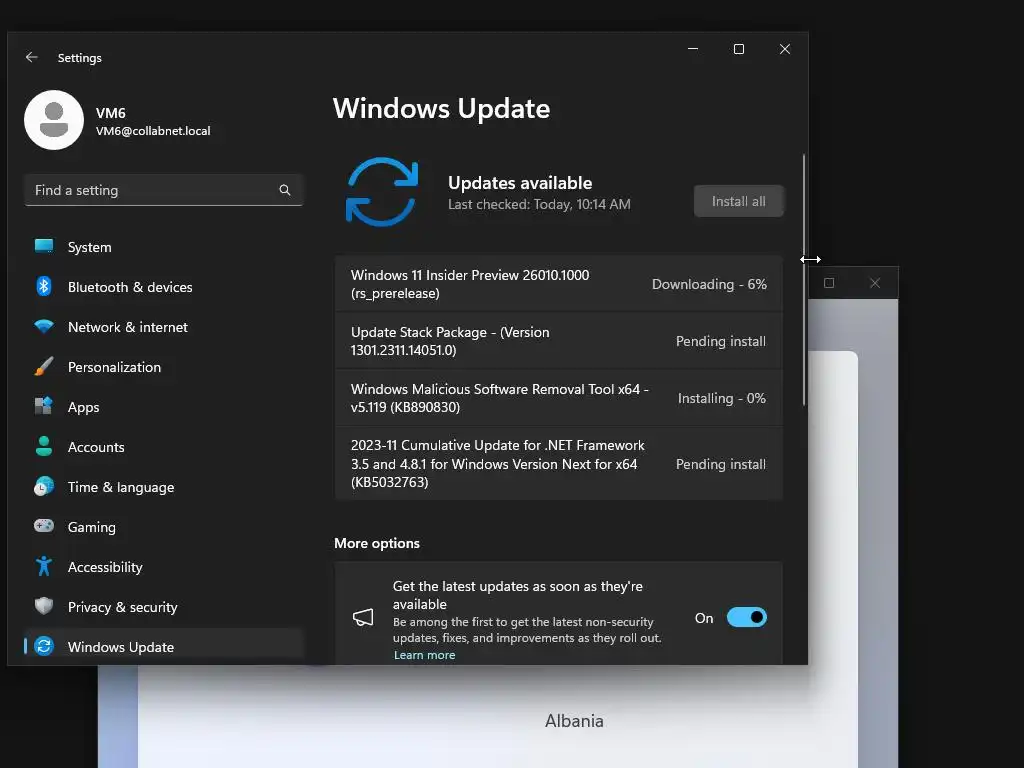Click the Network wifi icon
The image size is (1024, 768).
coord(44,327)
